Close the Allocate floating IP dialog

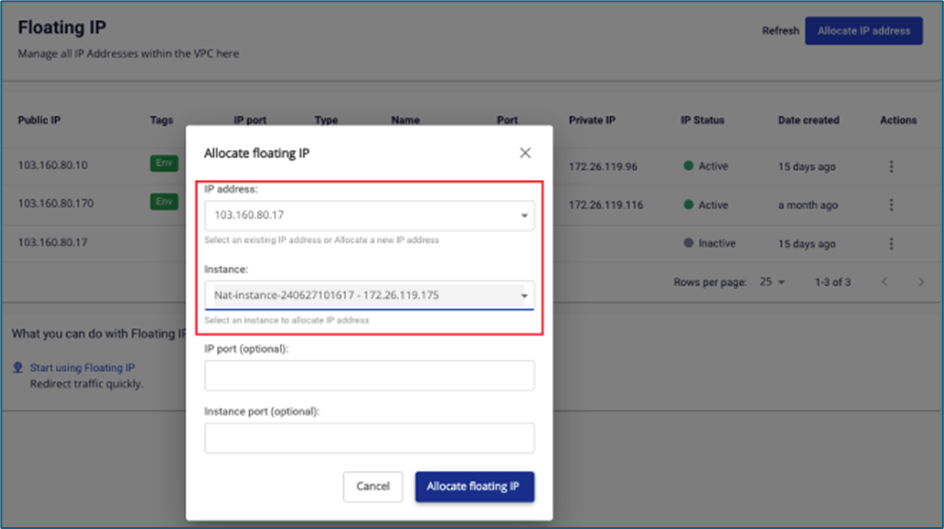pyautogui.click(x=525, y=153)
